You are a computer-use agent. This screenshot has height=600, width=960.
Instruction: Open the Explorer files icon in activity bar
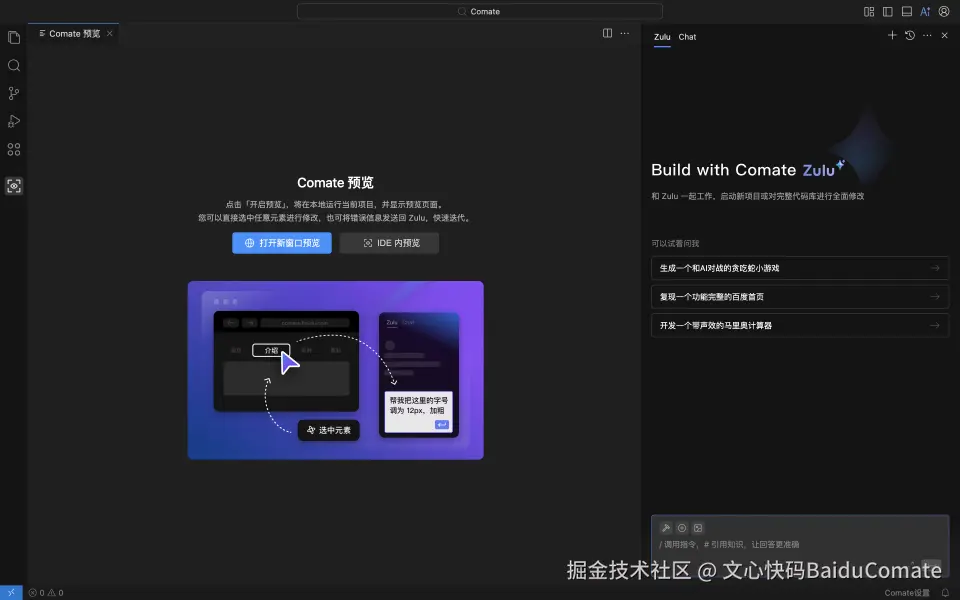tap(13, 37)
